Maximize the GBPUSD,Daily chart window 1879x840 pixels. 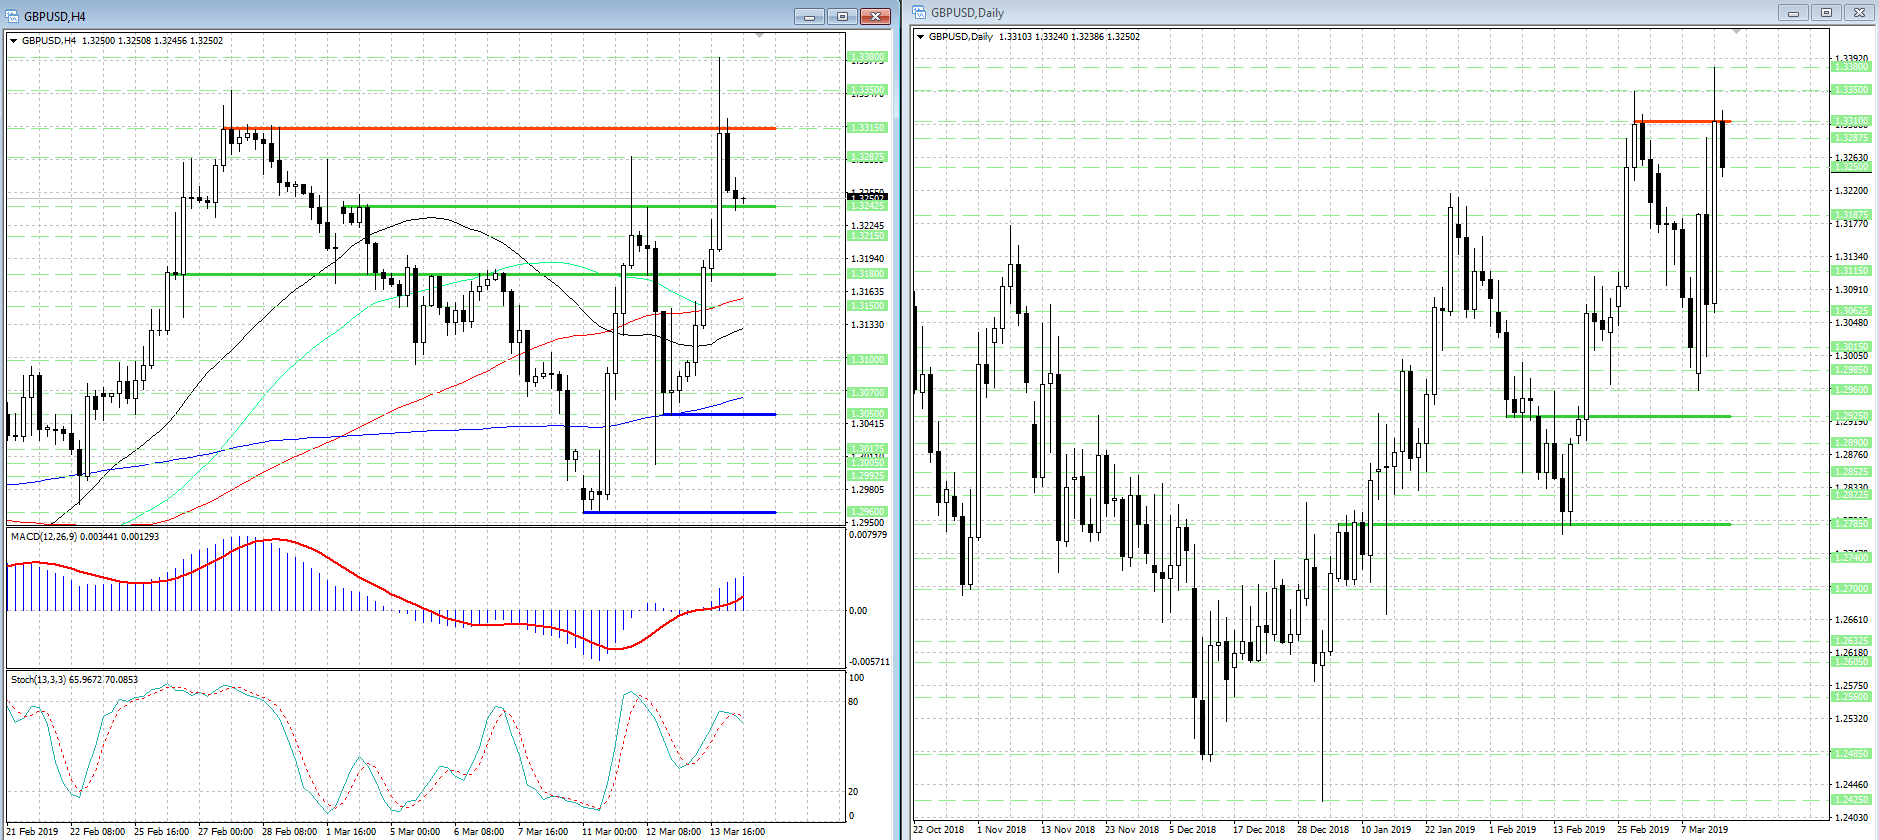[x=1826, y=12]
